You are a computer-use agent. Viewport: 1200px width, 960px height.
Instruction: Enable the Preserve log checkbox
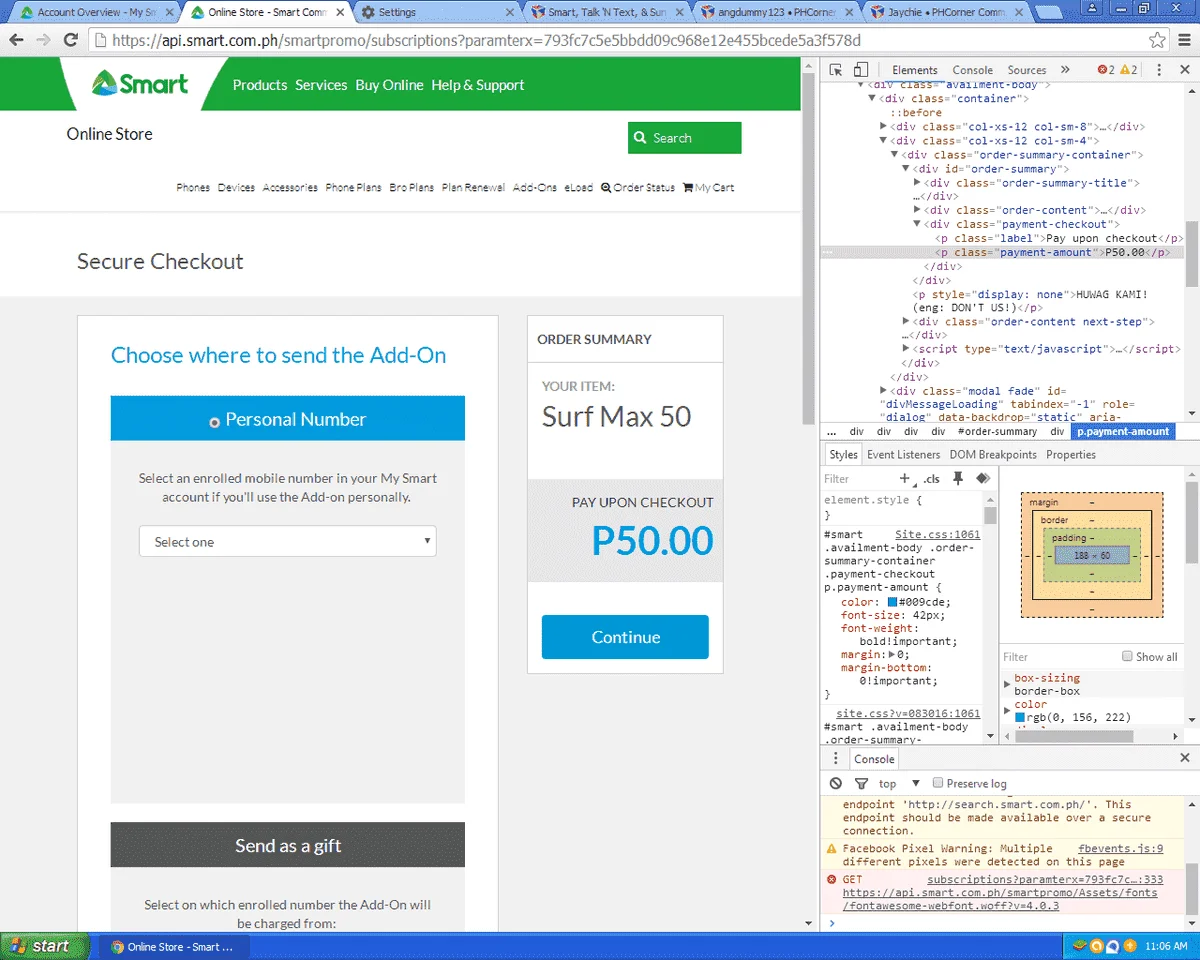(x=938, y=783)
